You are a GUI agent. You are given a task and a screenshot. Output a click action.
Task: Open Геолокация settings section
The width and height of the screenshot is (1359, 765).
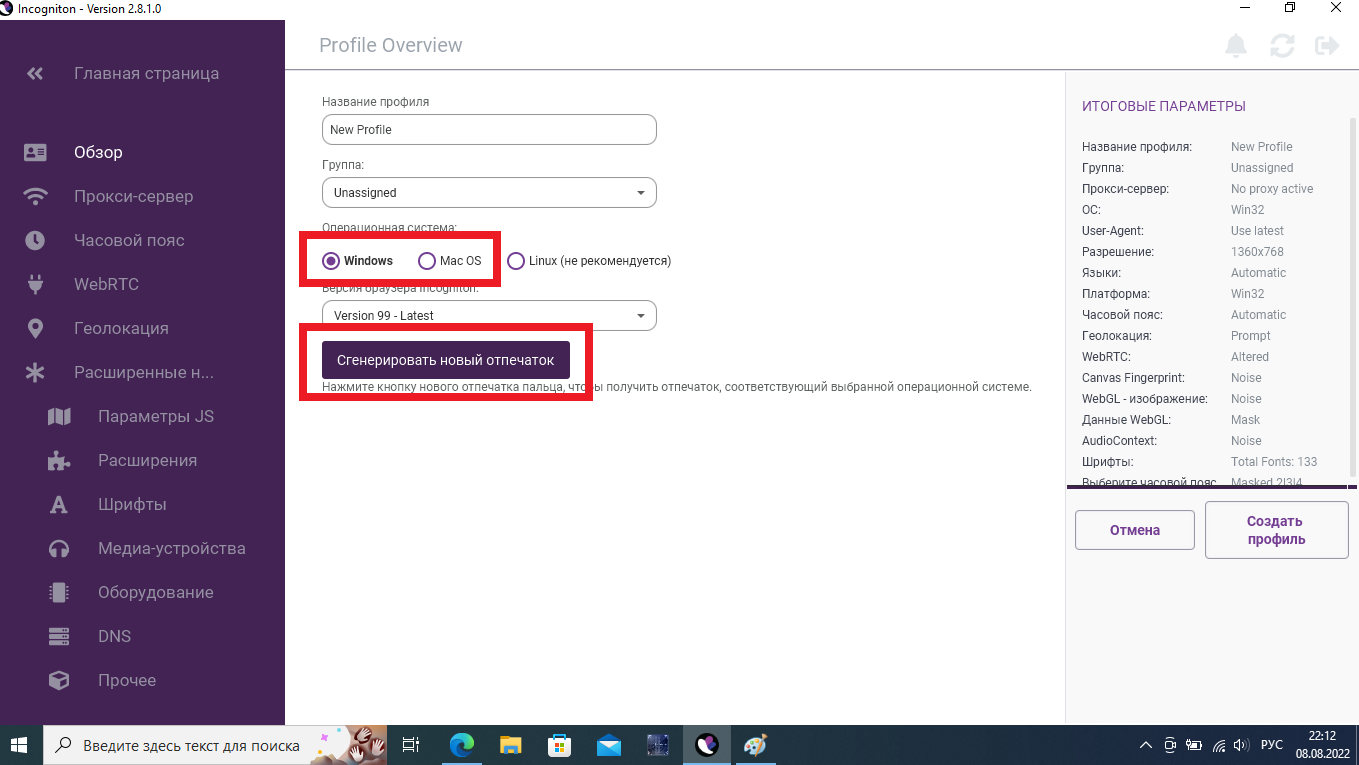[x=121, y=328]
